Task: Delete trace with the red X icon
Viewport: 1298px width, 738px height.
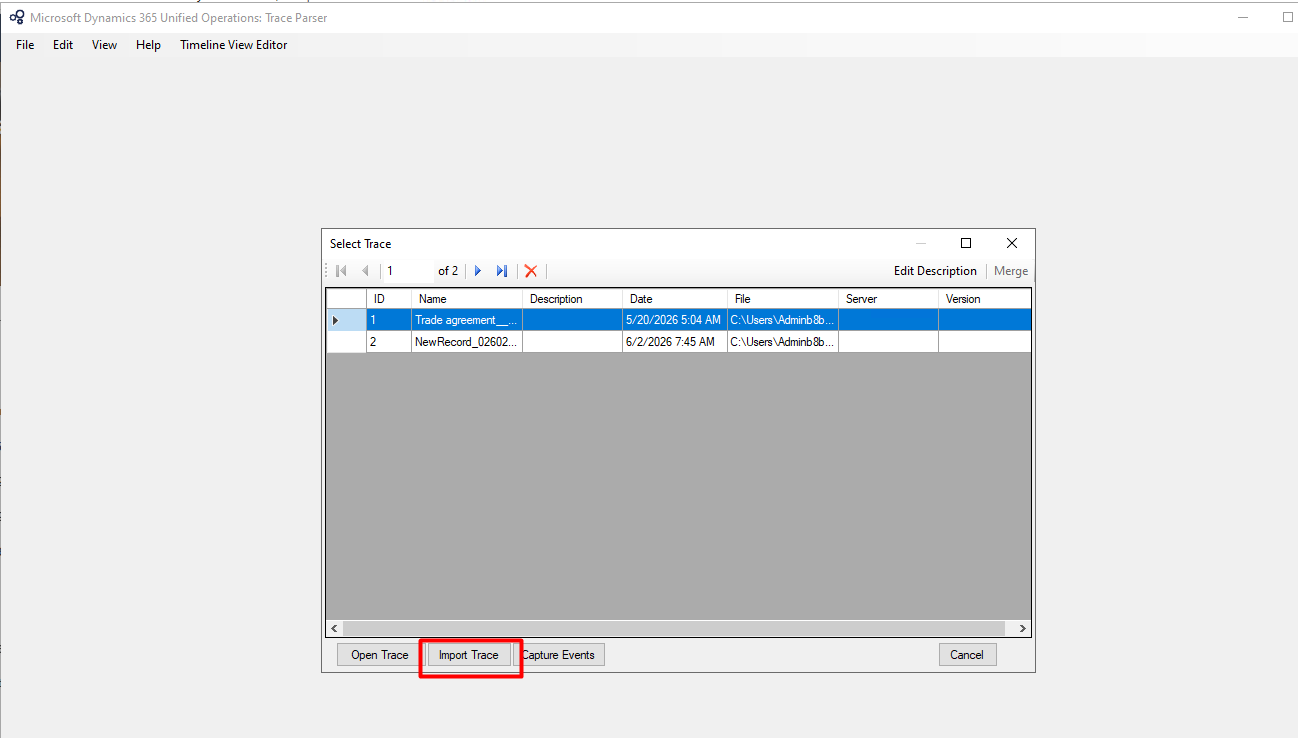Action: point(531,271)
